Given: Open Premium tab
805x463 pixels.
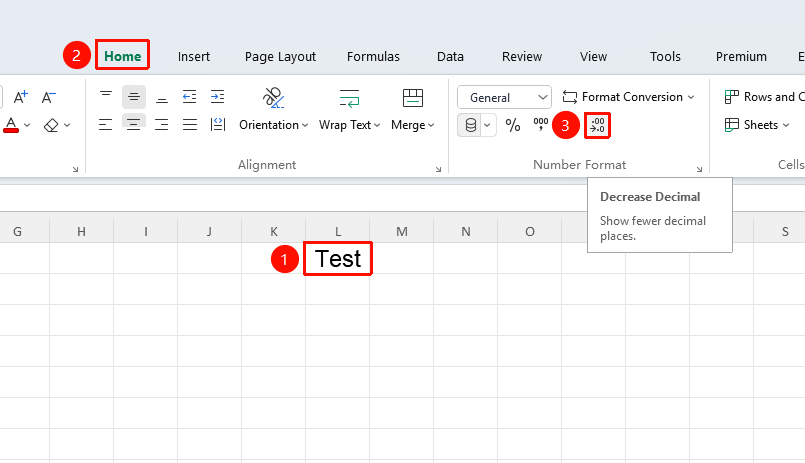Looking at the screenshot, I should click(x=741, y=56).
